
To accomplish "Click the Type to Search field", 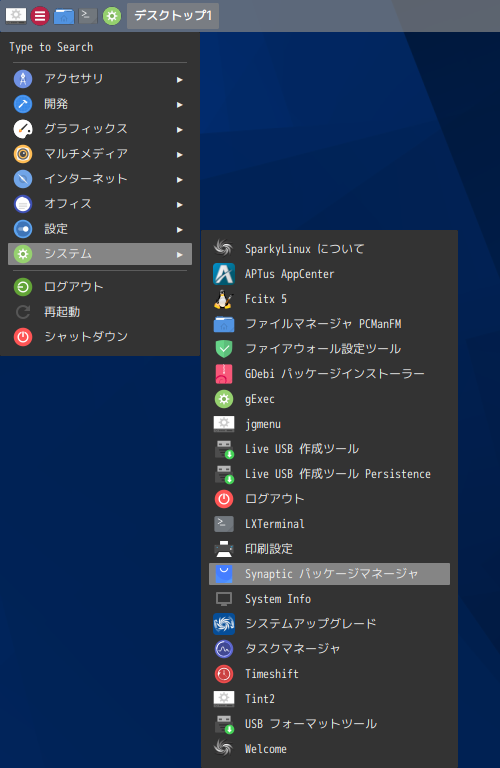I will tap(100, 47).
